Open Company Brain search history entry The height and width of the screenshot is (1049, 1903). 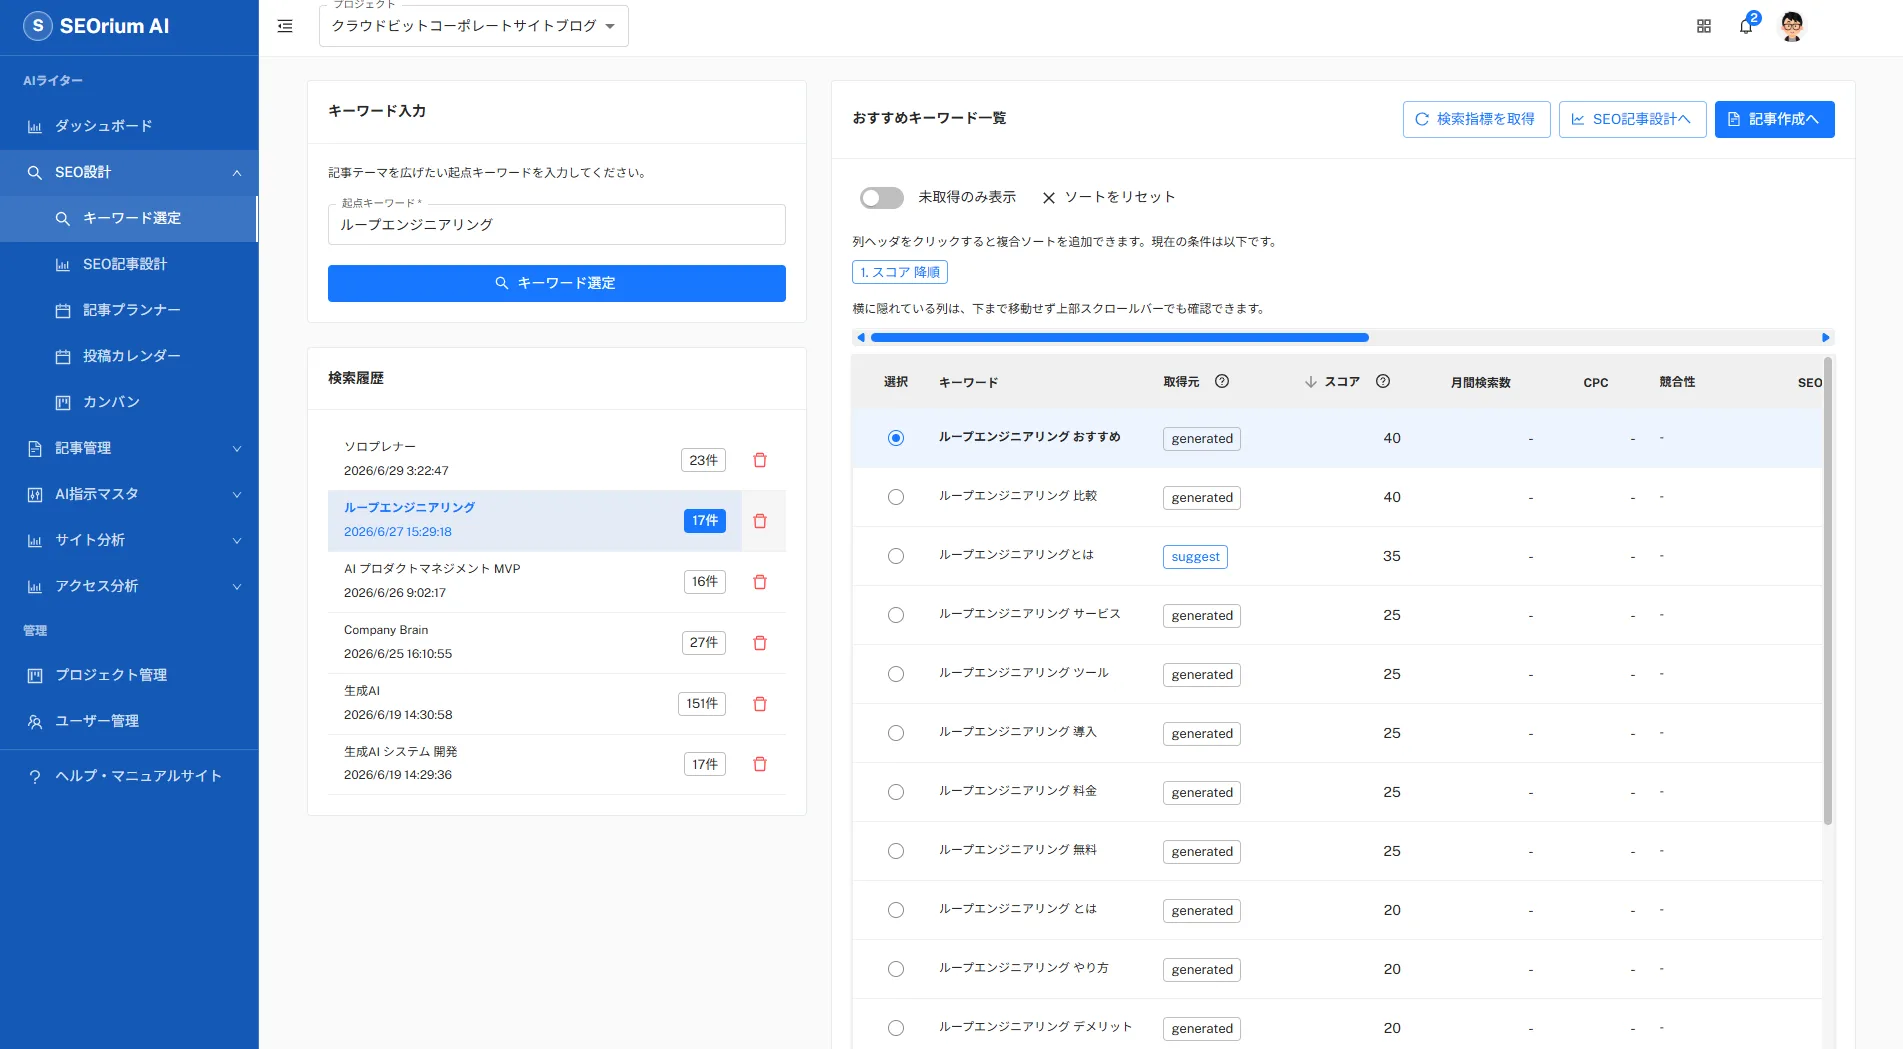(x=535, y=642)
